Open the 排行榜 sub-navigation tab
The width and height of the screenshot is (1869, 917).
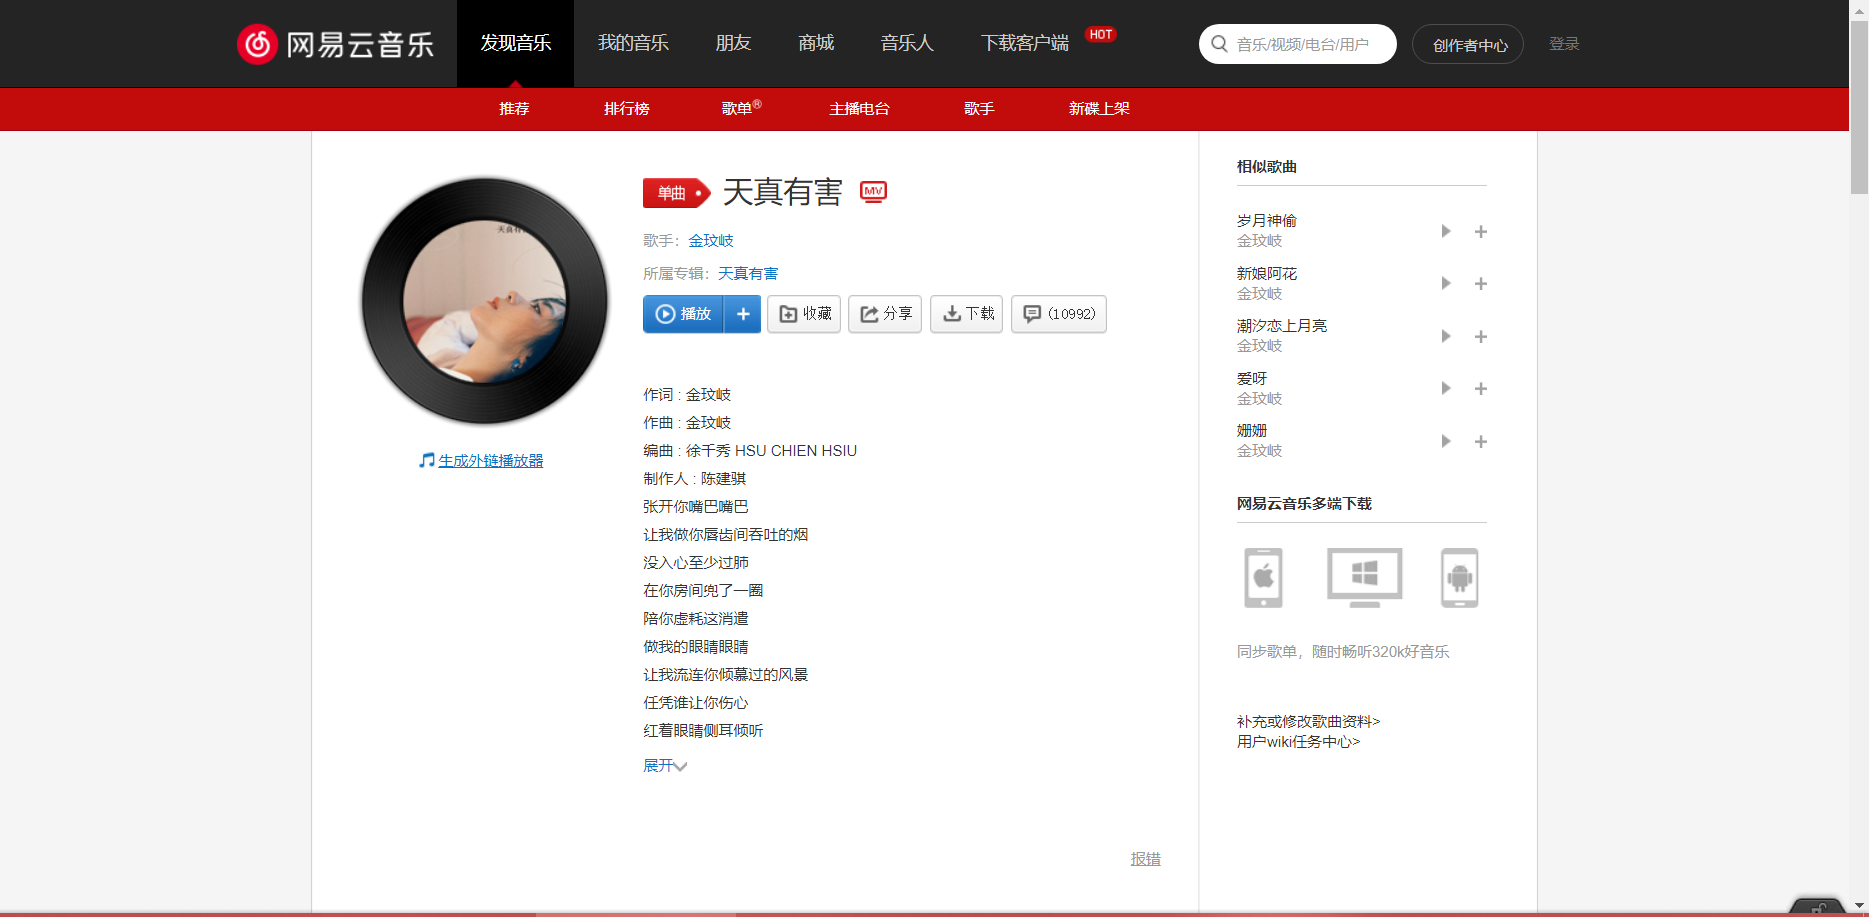pyautogui.click(x=626, y=109)
